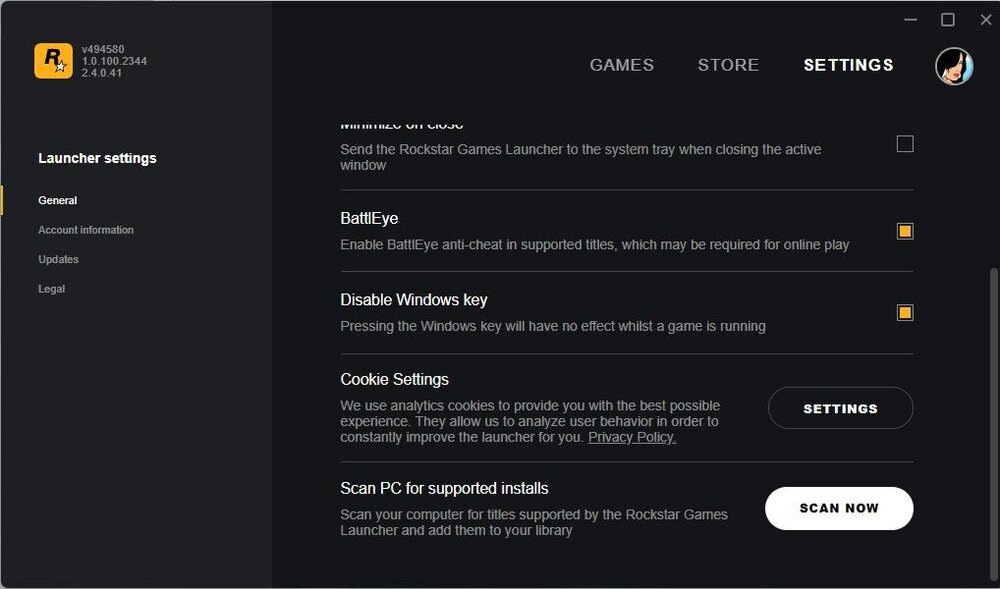The width and height of the screenshot is (1000, 589).
Task: Toggle the Disable Windows key option
Action: 904,312
